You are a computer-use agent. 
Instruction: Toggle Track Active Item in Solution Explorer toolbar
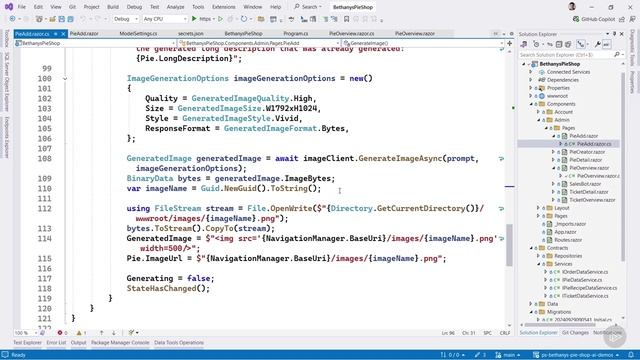pyautogui.click(x=580, y=44)
